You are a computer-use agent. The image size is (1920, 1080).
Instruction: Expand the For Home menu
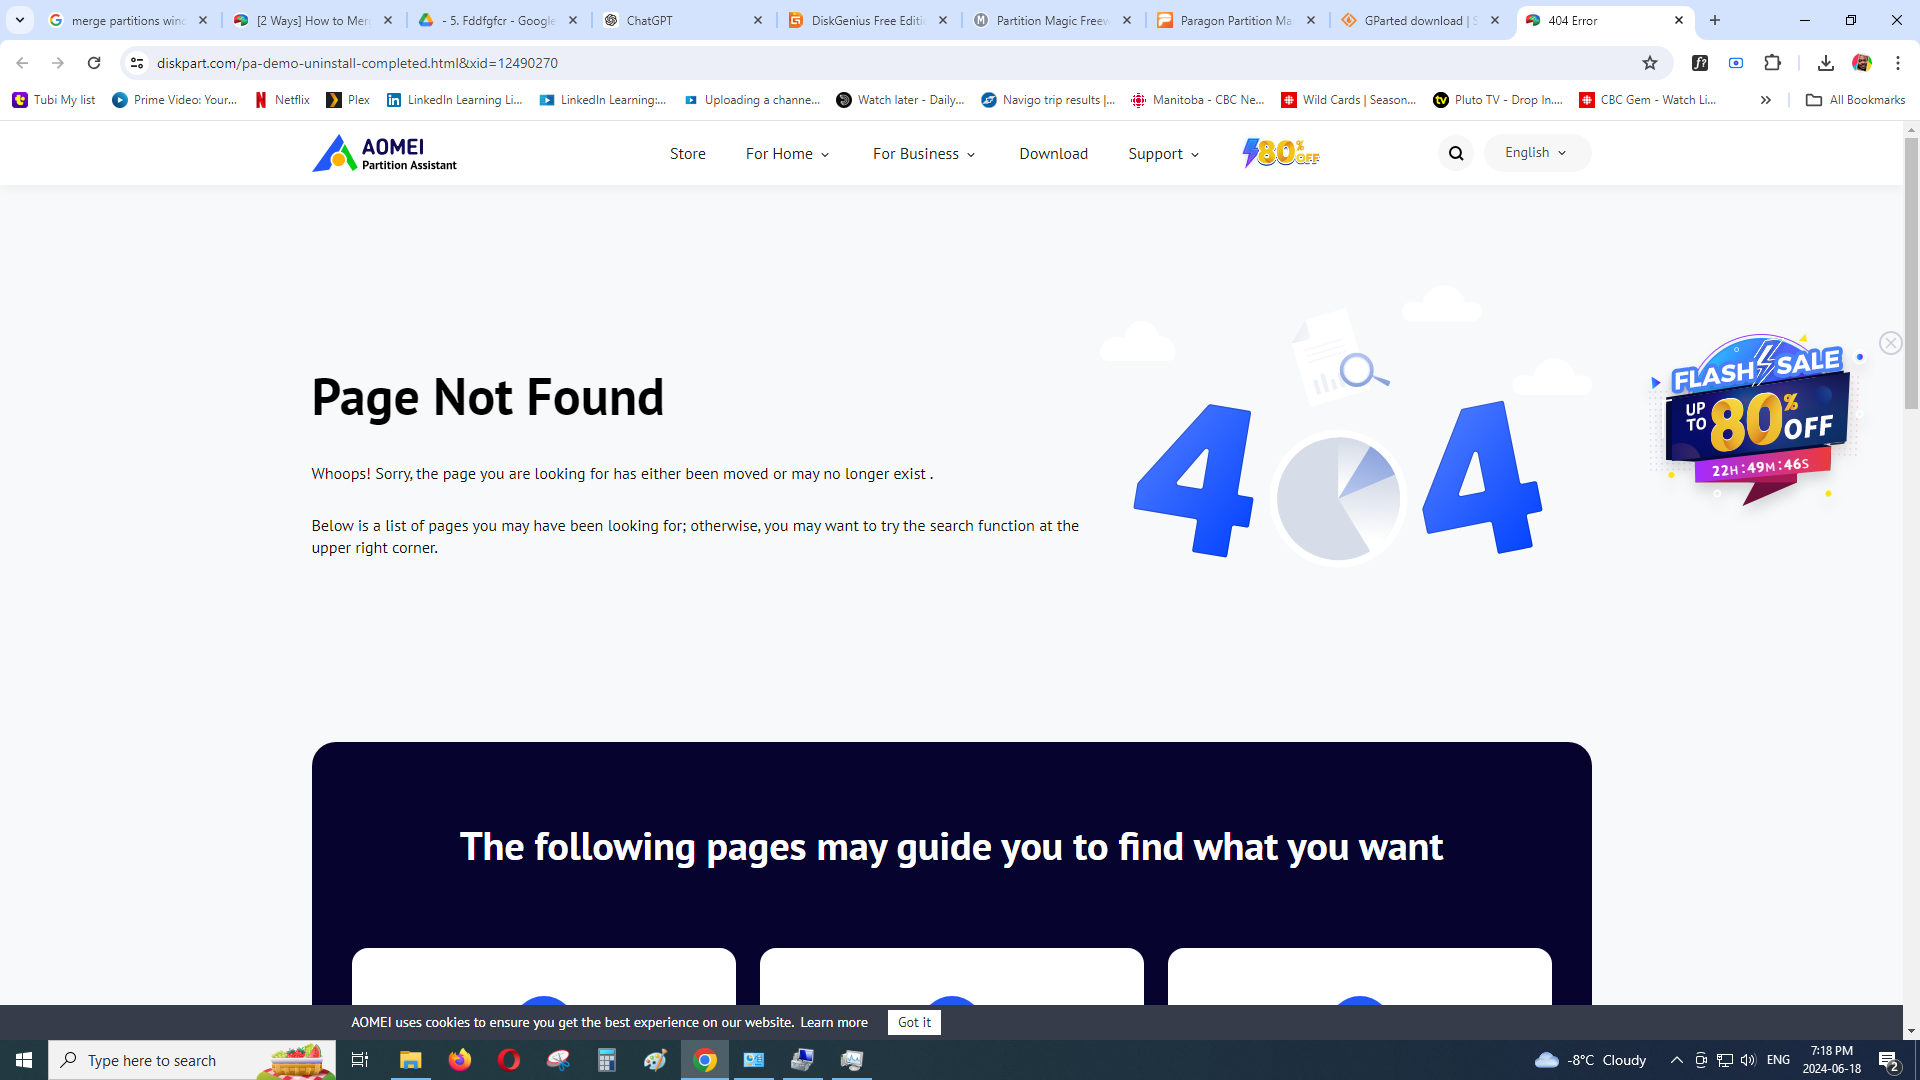(x=787, y=154)
